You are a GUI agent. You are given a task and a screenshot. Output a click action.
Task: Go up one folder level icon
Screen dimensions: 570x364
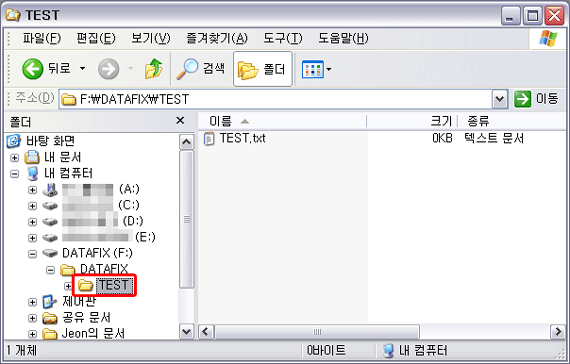(x=154, y=68)
